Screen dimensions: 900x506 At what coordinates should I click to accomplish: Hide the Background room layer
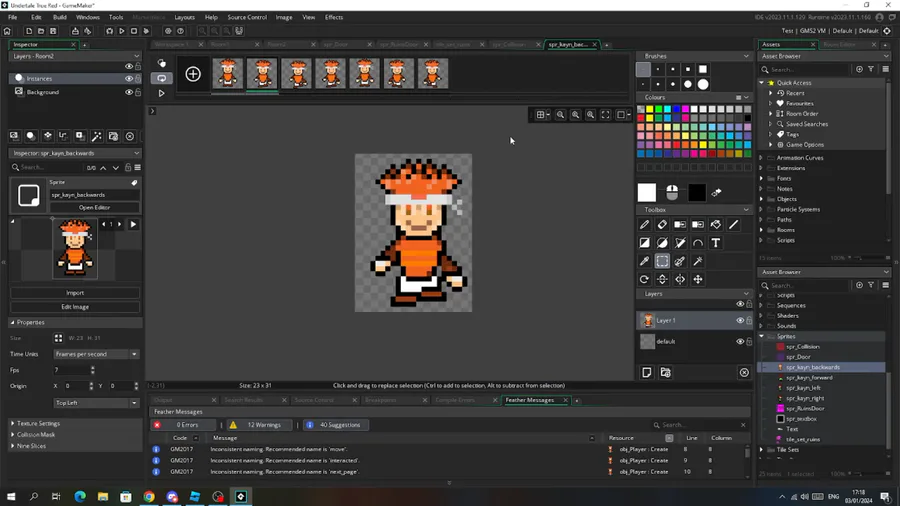pos(129,92)
